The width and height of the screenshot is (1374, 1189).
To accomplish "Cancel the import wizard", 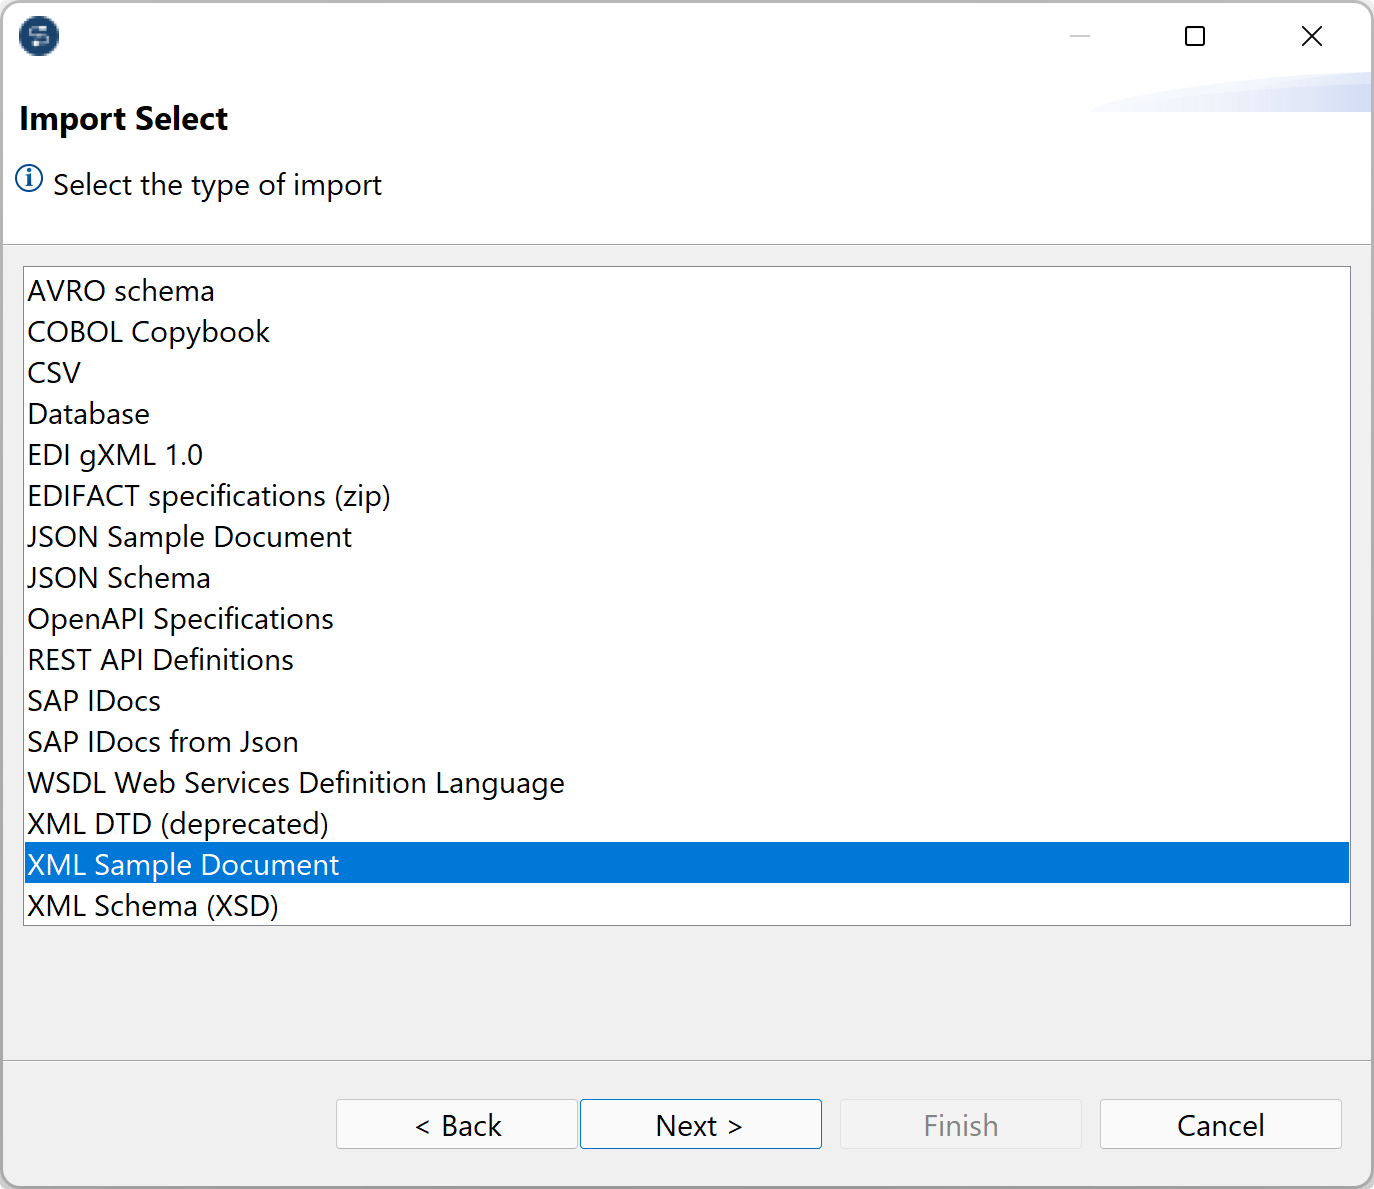I will [x=1220, y=1124].
